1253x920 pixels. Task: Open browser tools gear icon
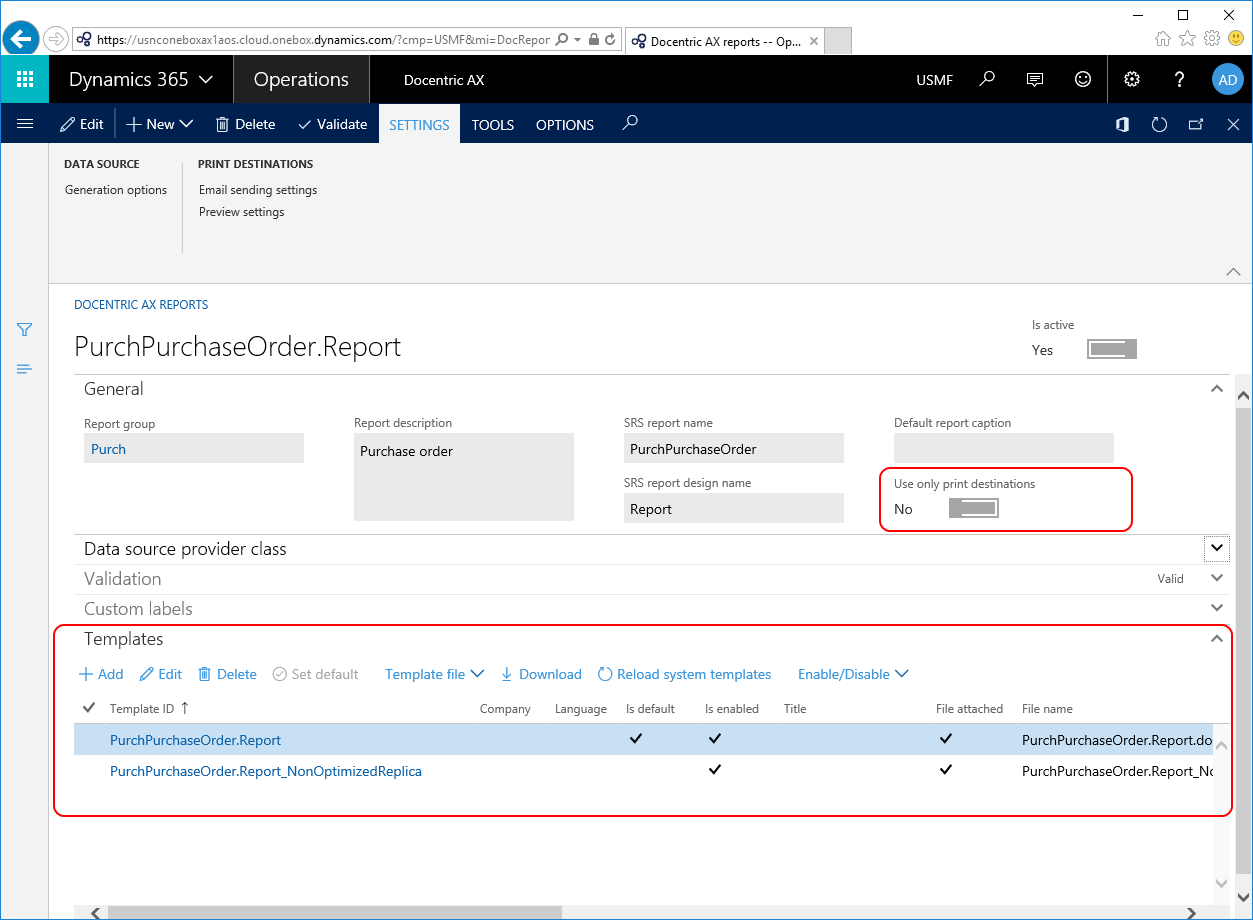[x=1212, y=38]
